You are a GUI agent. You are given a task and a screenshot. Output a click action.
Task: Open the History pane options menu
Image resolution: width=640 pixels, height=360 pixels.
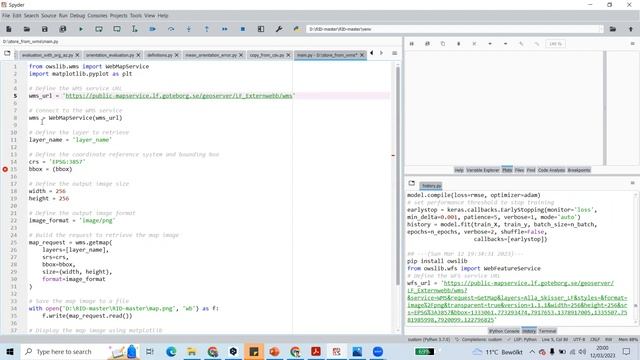(632, 183)
